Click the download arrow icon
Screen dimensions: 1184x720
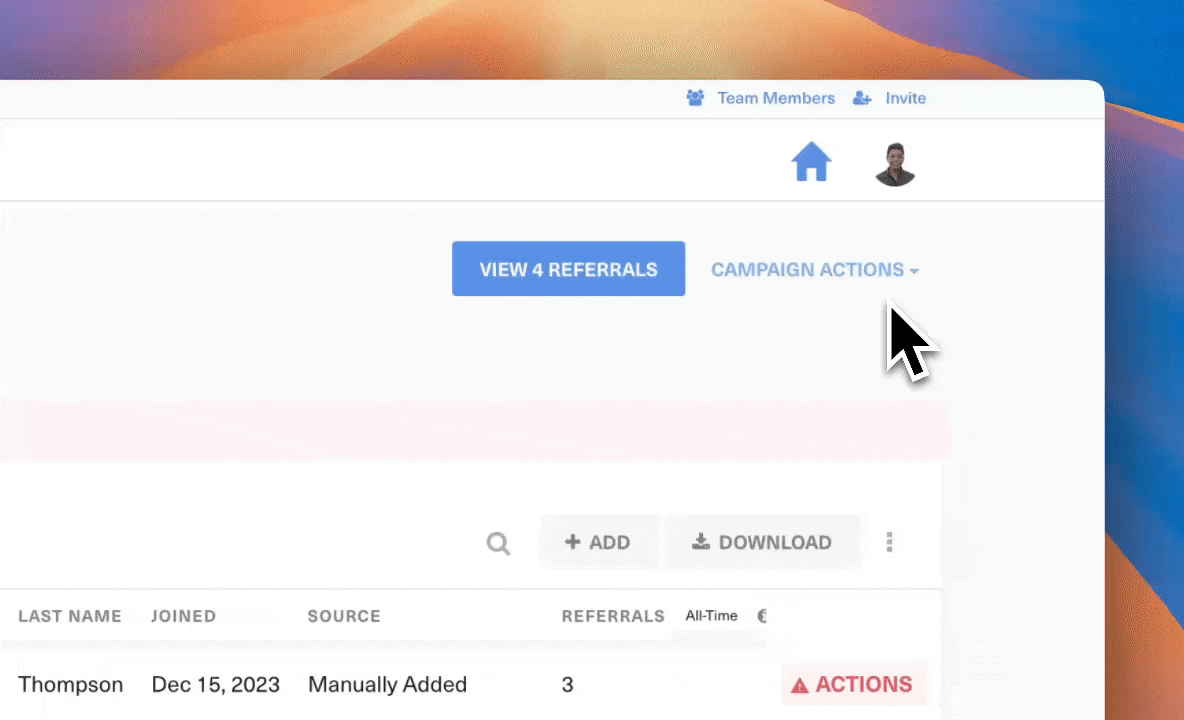click(700, 542)
